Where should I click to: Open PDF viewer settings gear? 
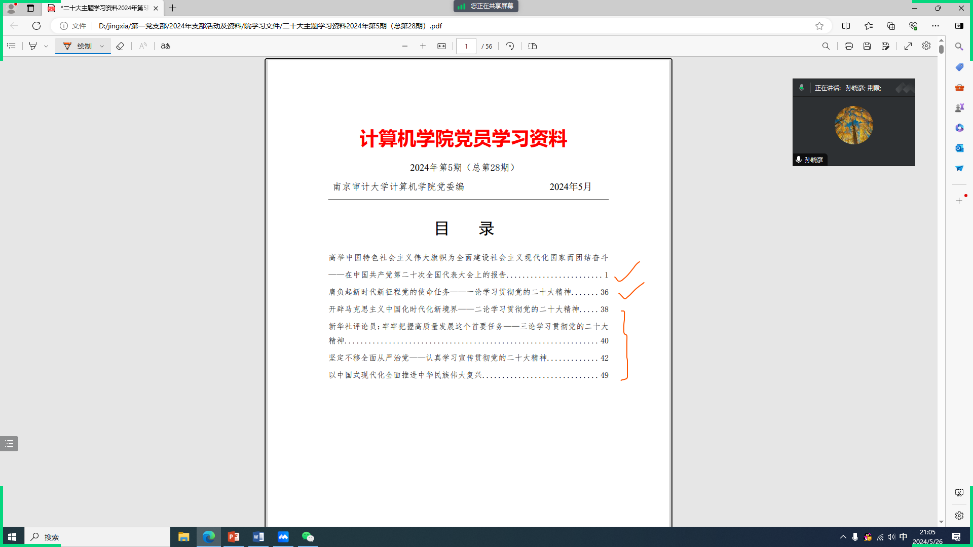(x=927, y=46)
